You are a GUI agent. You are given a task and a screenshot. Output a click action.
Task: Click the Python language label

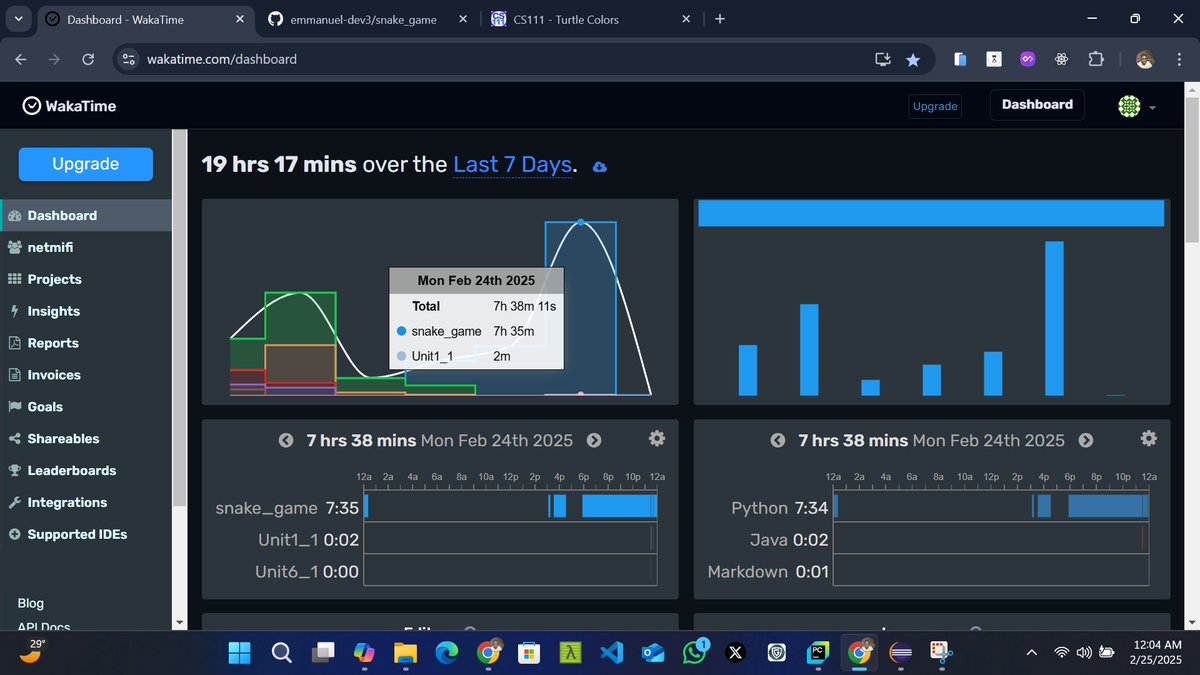coord(759,508)
